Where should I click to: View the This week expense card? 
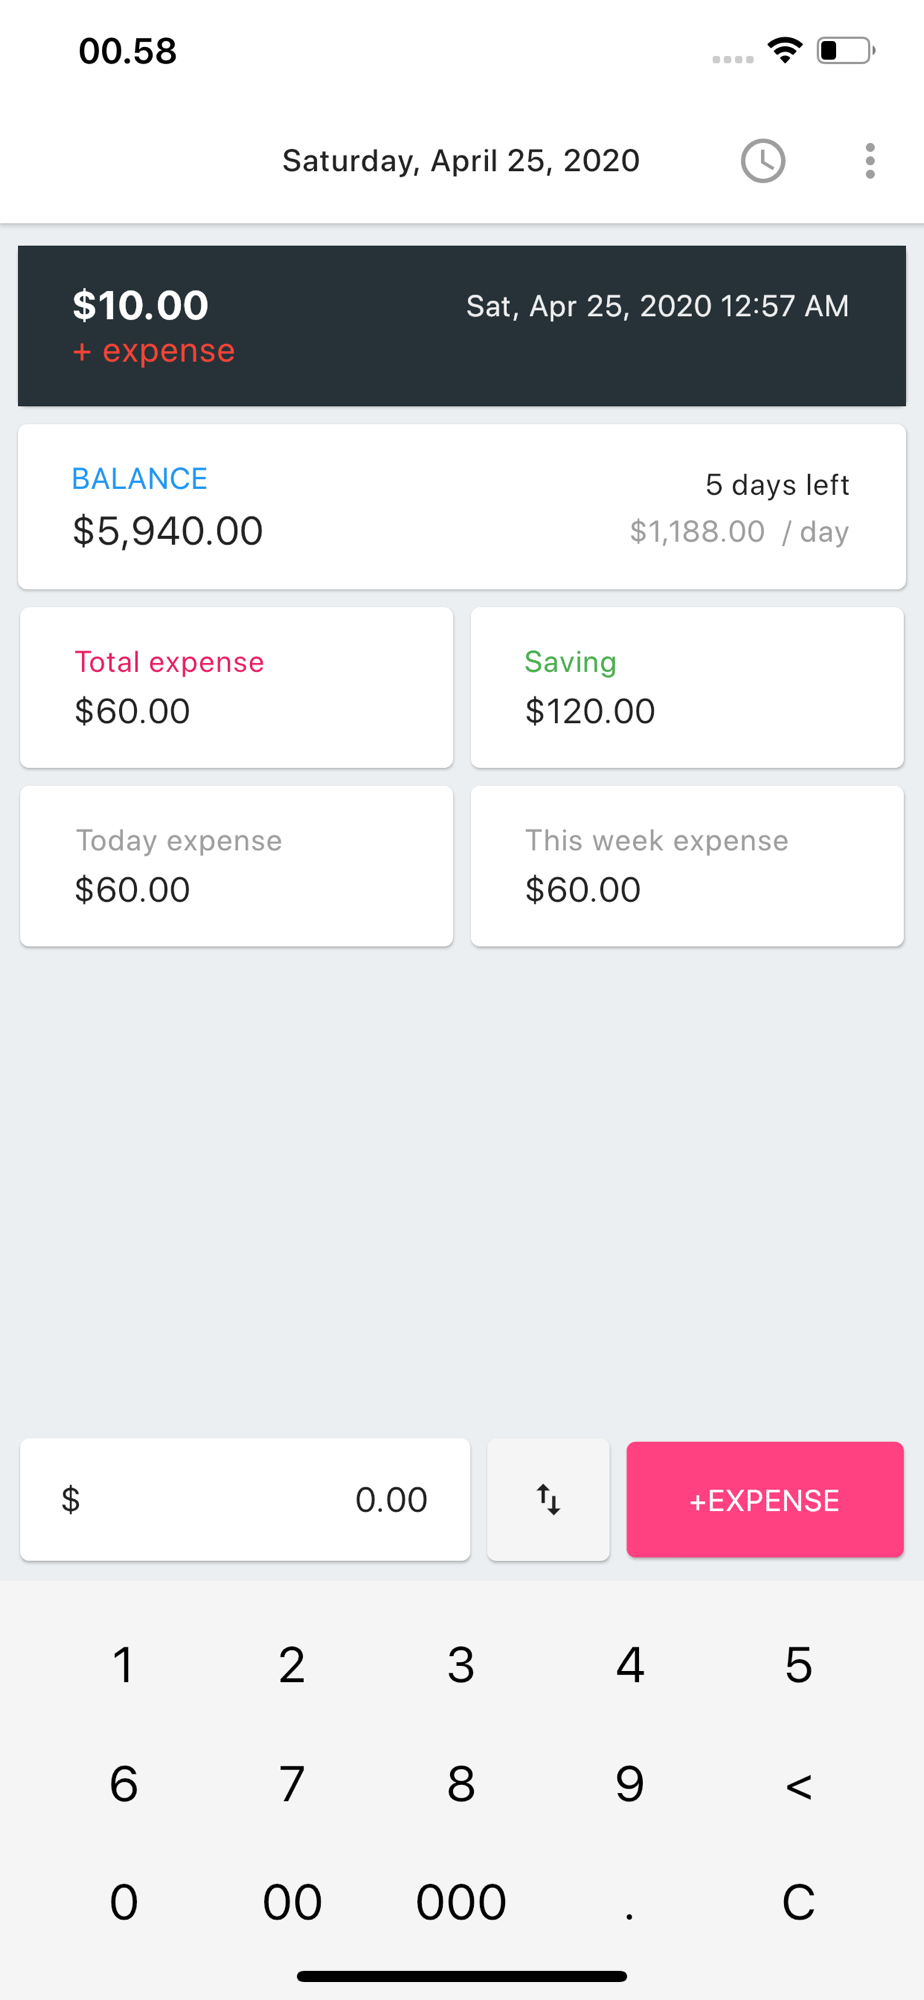pyautogui.click(x=687, y=866)
